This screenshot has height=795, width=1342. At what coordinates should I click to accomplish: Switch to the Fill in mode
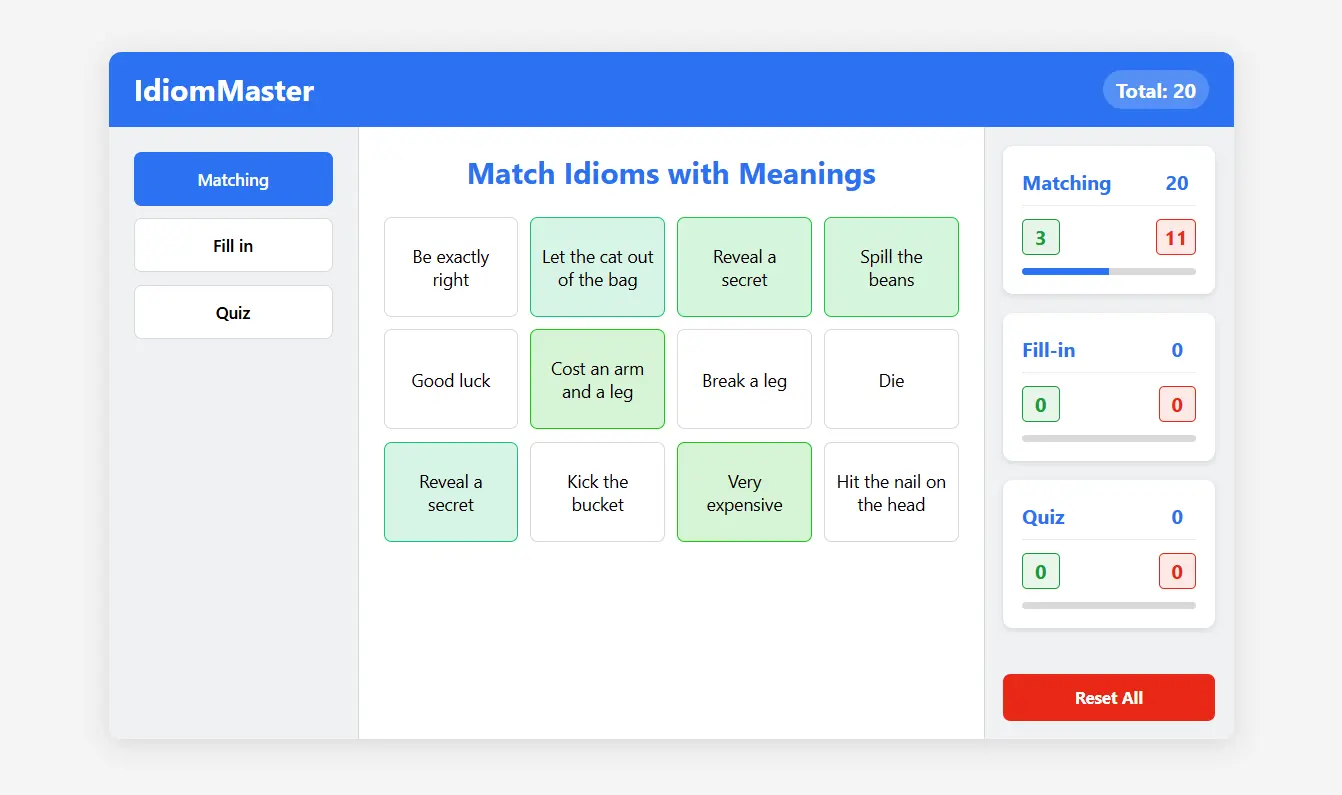233,246
